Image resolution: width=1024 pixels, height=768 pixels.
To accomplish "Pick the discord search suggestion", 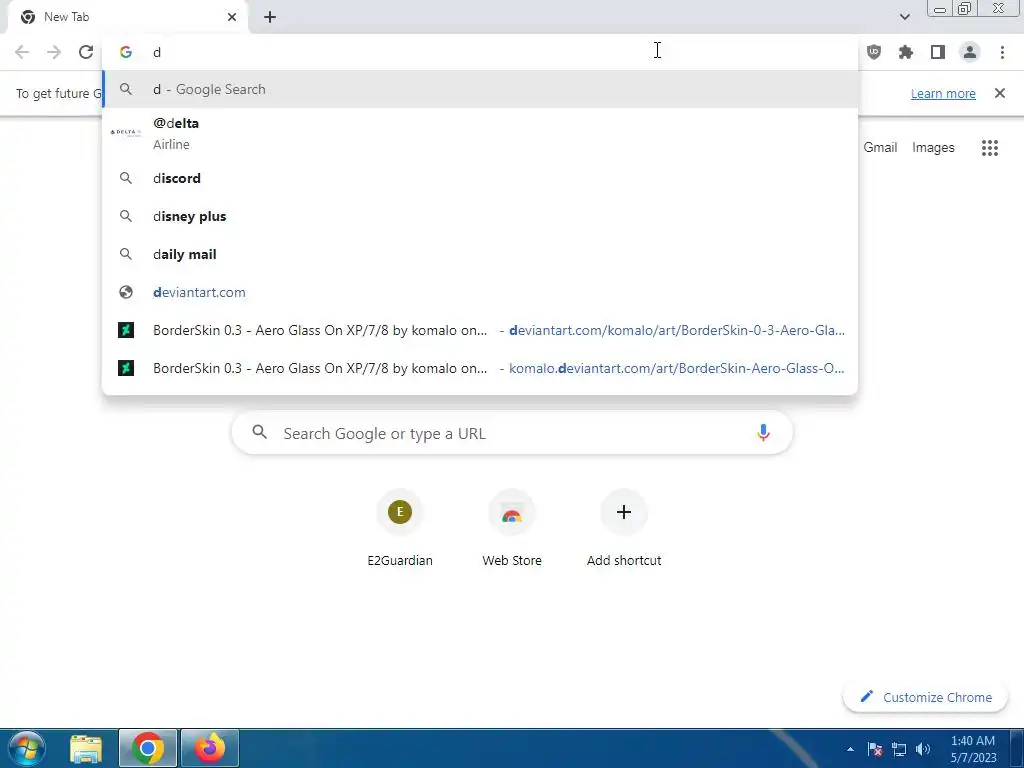I will click(480, 178).
